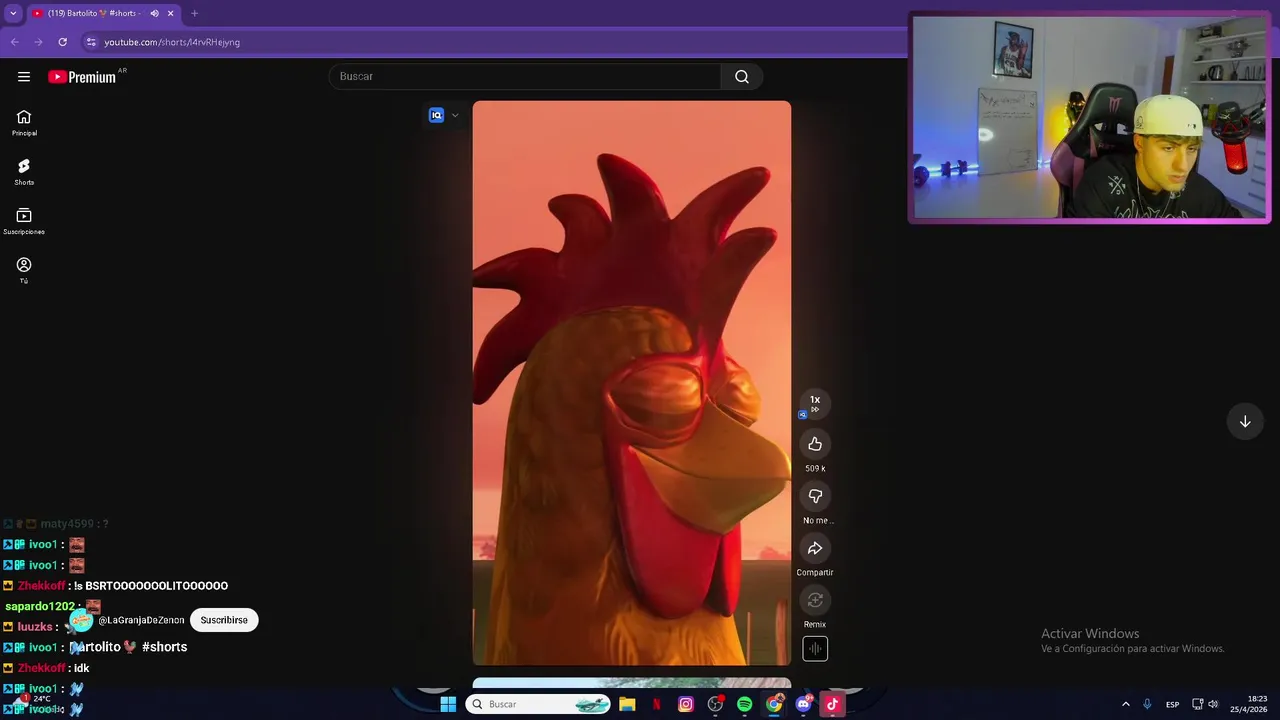Click the rooster short video player
The height and width of the screenshot is (720, 1280).
pyautogui.click(x=631, y=382)
